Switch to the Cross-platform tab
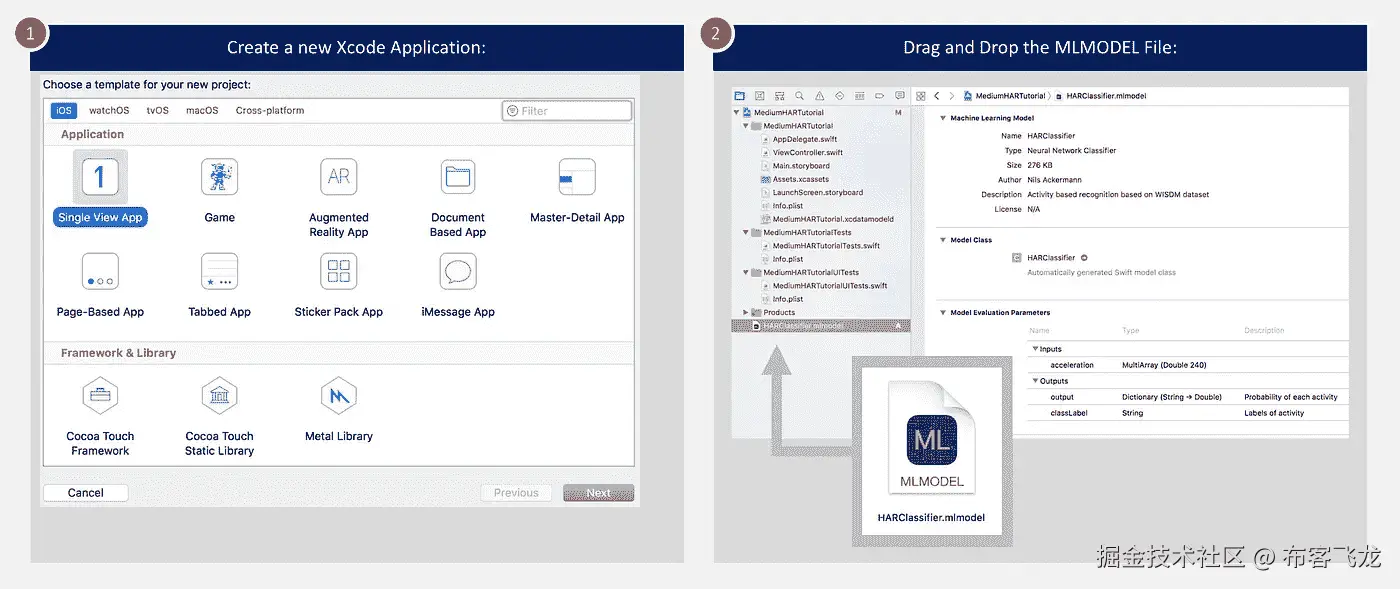Screen dimensions: 1400x589 pyautogui.click(x=270, y=110)
